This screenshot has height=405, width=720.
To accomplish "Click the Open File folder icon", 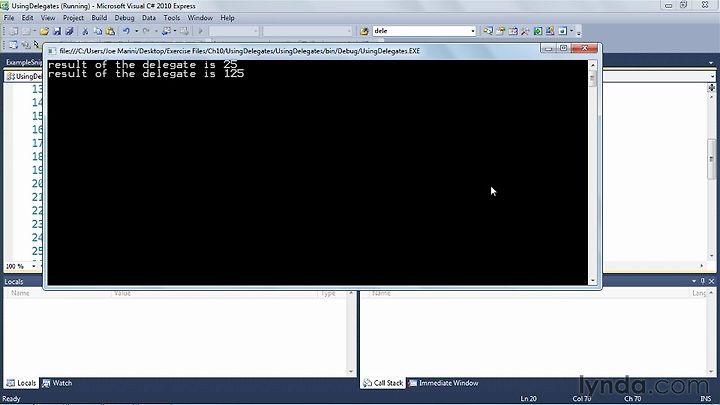I will pos(44,31).
